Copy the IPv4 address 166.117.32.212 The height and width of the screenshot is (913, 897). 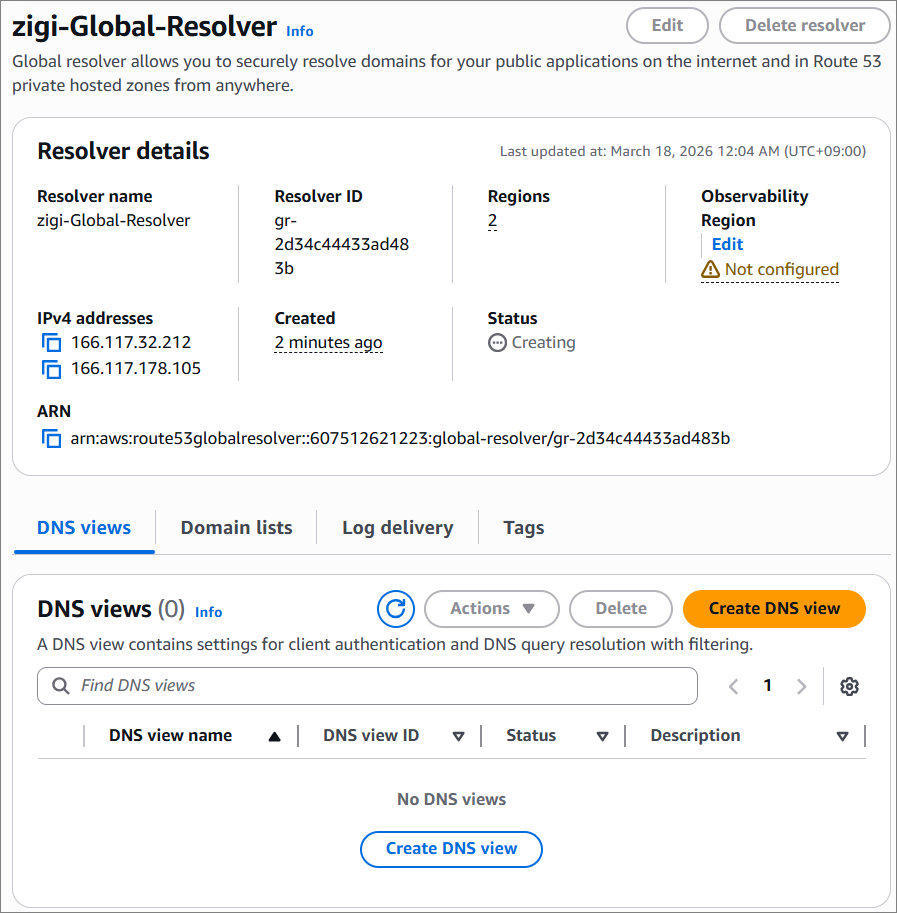[51, 342]
